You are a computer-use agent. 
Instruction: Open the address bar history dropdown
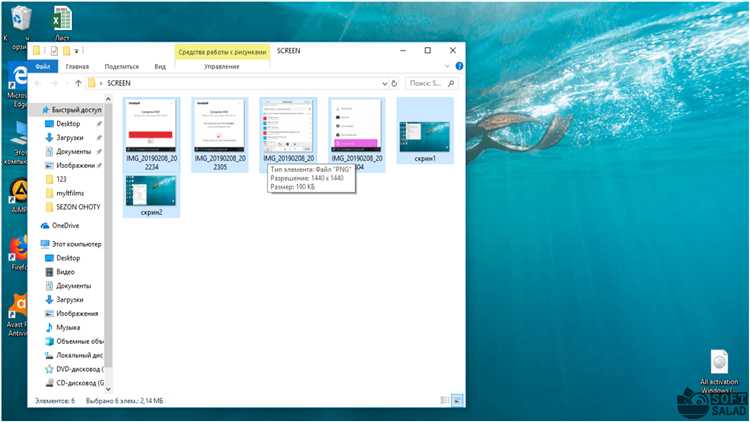click(383, 83)
